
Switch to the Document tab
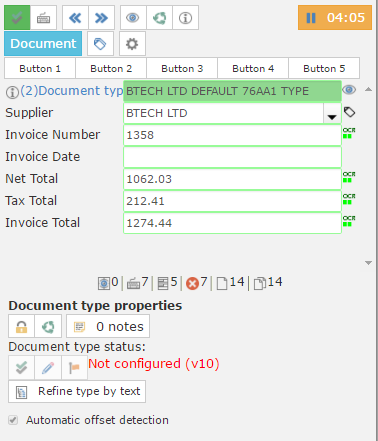click(x=43, y=44)
